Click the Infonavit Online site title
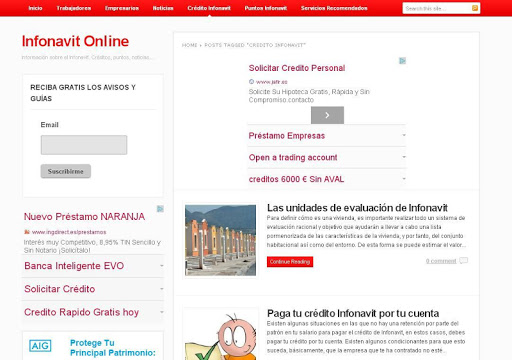Viewport: 512px width, 360px height. [x=75, y=41]
